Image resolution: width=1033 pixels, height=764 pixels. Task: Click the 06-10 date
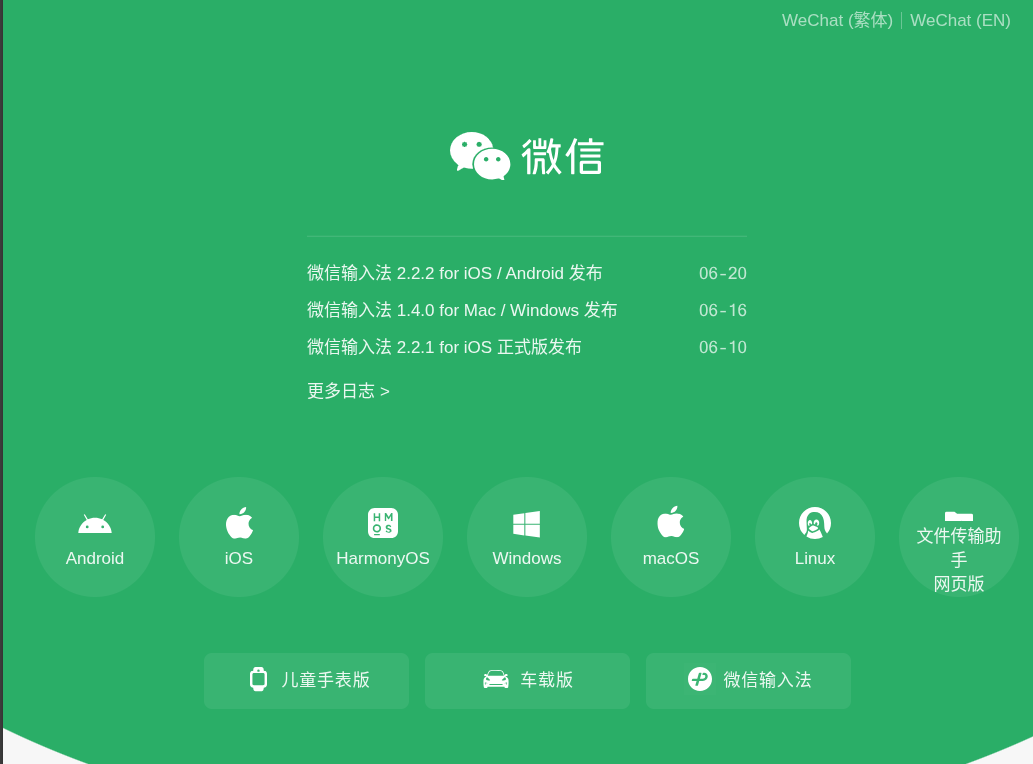pos(723,347)
